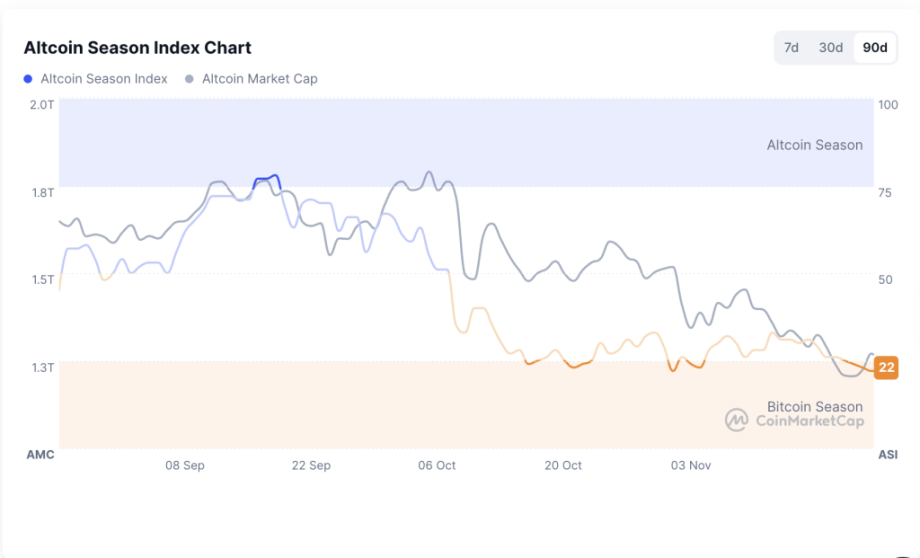Click the Bitcoin Season zone label
This screenshot has height=558, width=920.
pyautogui.click(x=814, y=406)
